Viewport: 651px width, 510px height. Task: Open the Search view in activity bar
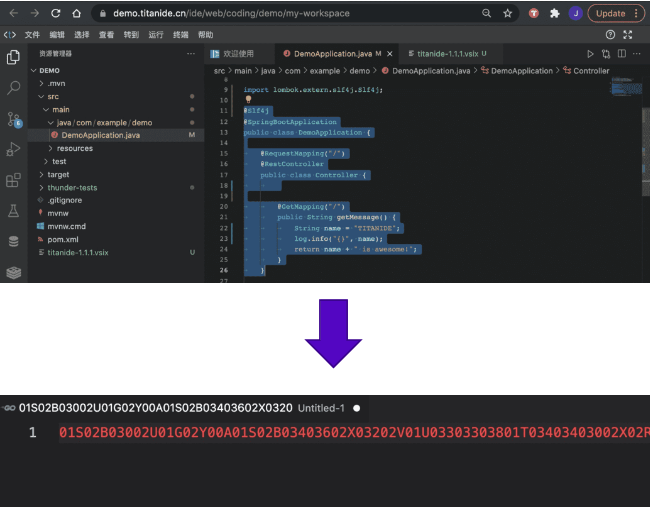(13, 88)
